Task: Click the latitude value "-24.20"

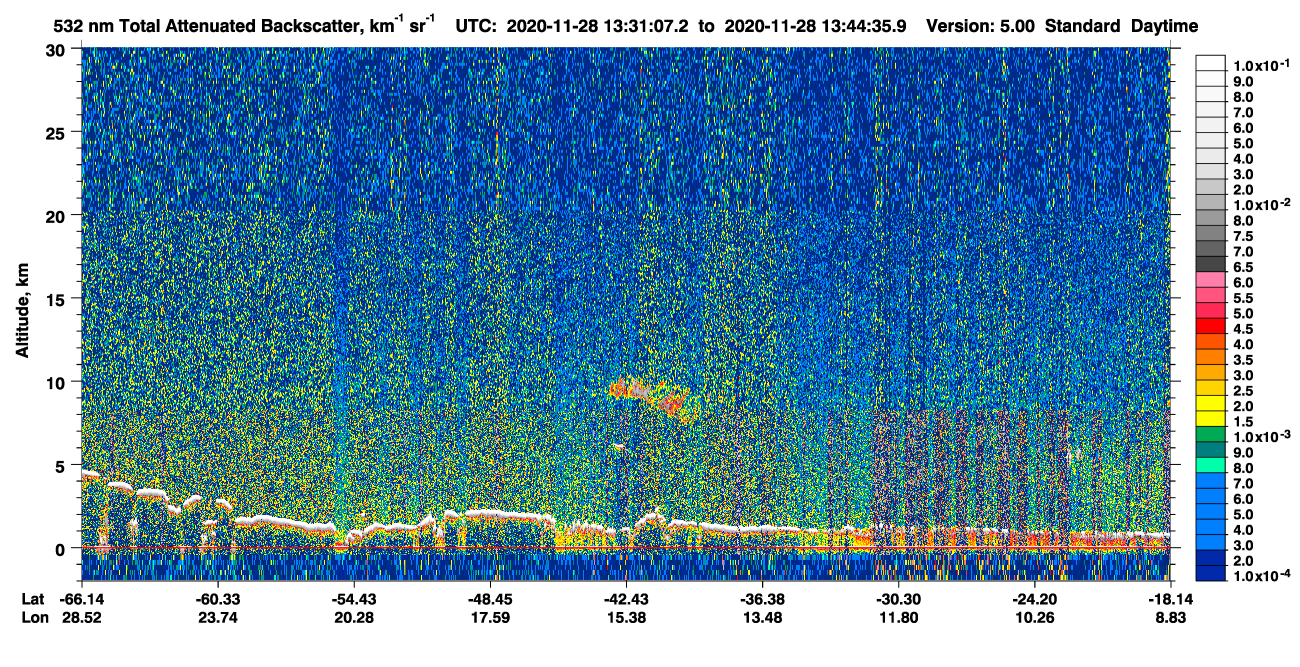Action: coord(1034,599)
